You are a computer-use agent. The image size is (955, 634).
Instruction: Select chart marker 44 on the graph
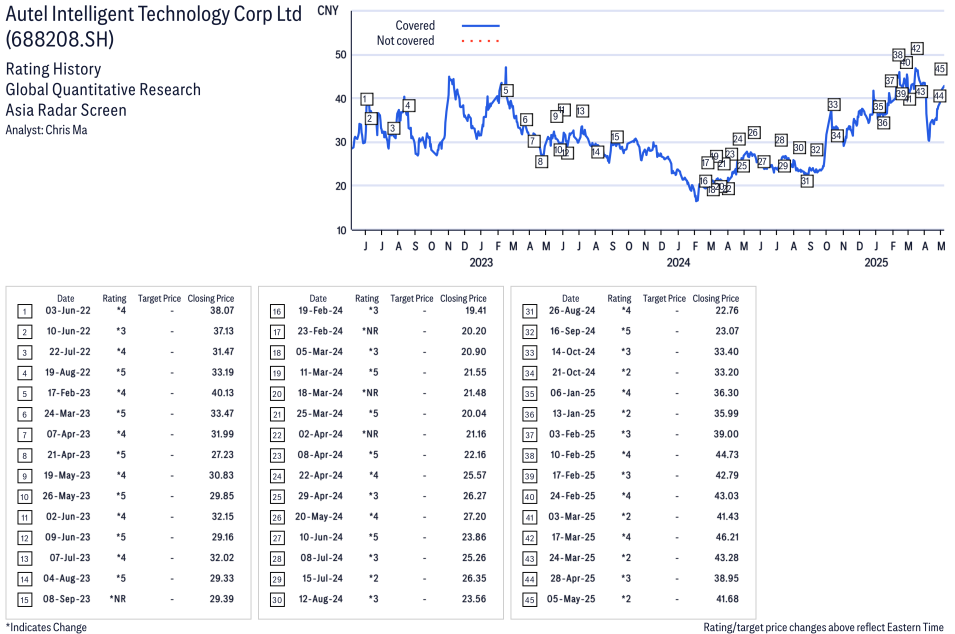[939, 96]
